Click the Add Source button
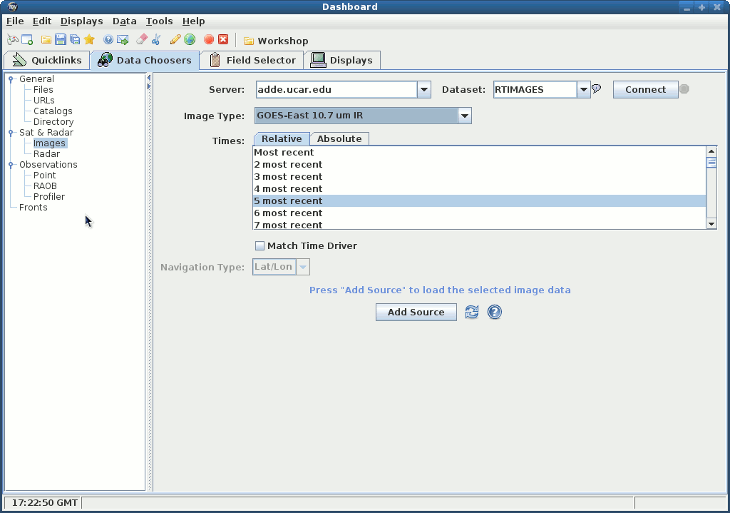Viewport: 730px width, 513px height. tap(415, 312)
